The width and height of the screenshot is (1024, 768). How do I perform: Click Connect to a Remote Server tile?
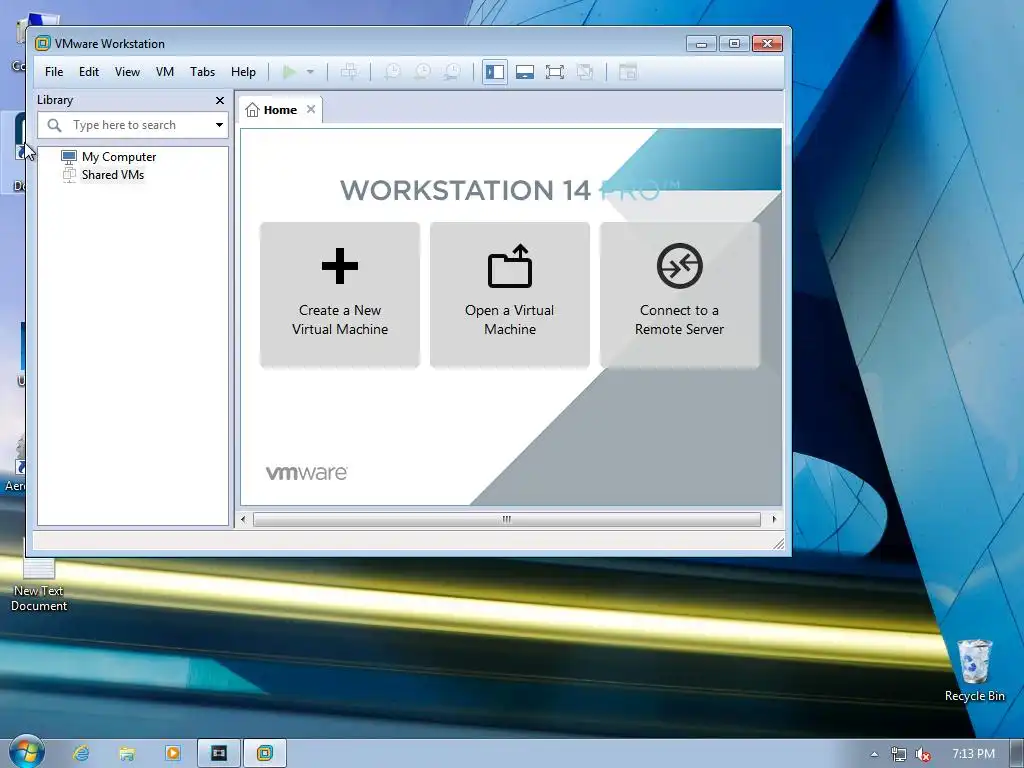[680, 295]
